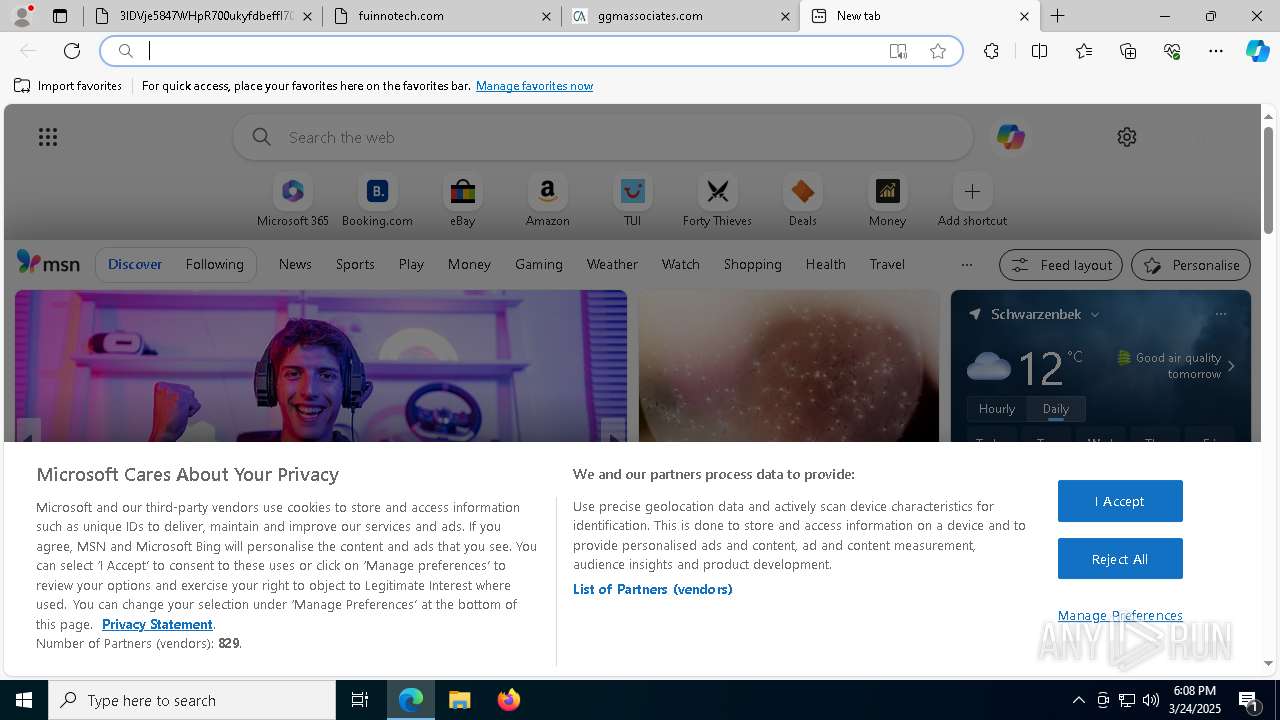Click the Copilot icon beside web search
Screen dimensions: 1280x720
tap(1010, 137)
